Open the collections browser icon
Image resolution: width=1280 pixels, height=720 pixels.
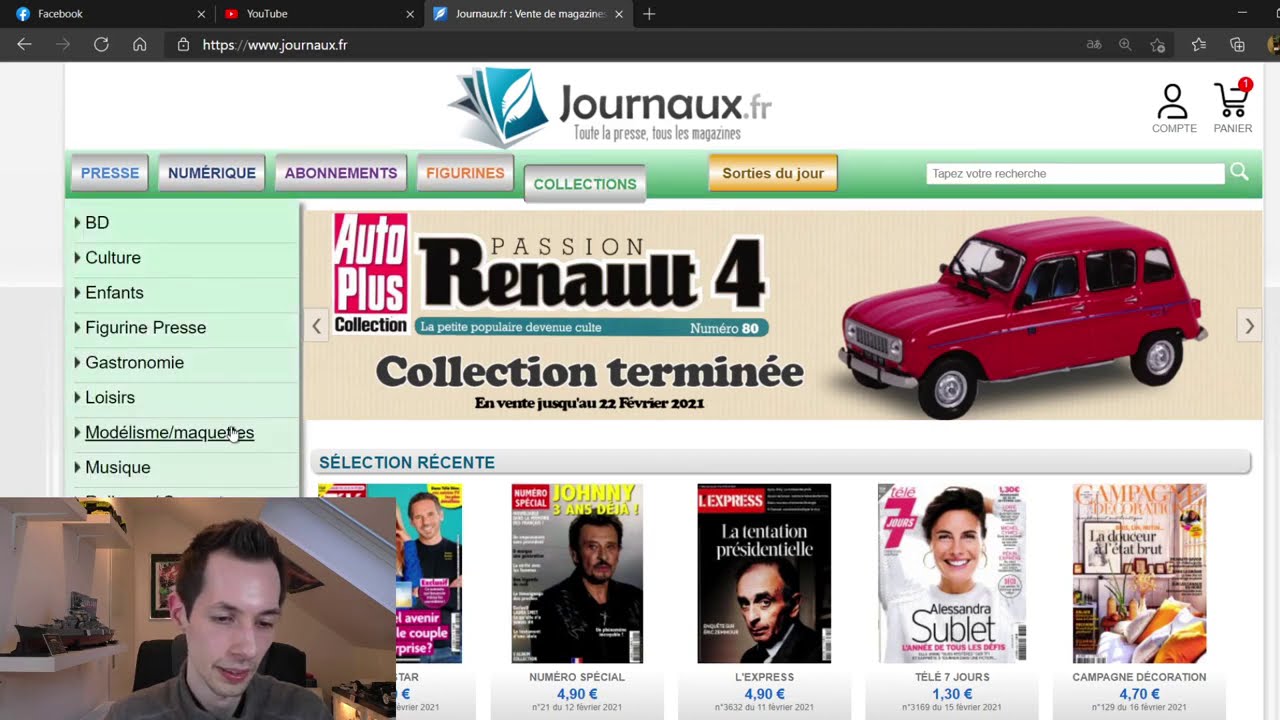pyautogui.click(x=1238, y=44)
